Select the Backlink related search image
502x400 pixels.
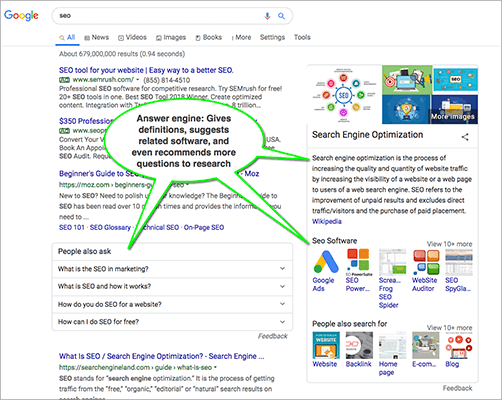click(x=359, y=345)
